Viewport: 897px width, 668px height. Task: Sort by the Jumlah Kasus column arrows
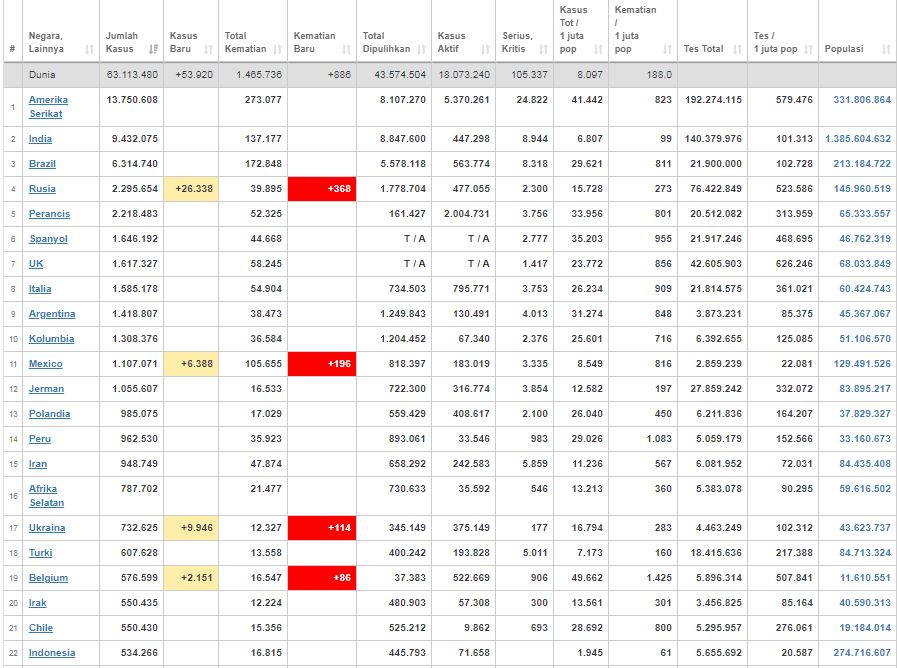(153, 49)
